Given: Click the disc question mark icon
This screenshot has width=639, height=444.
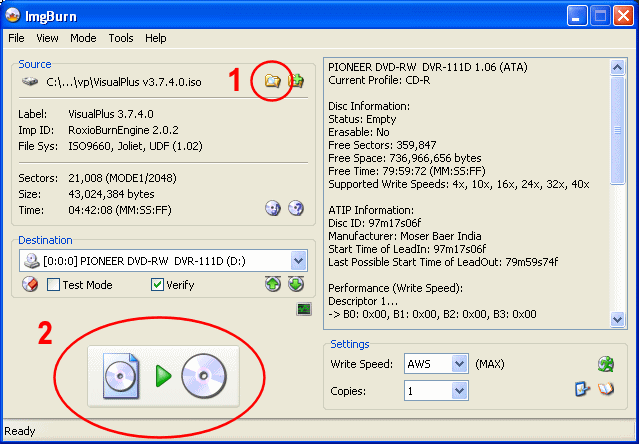Looking at the screenshot, I should [x=296, y=208].
